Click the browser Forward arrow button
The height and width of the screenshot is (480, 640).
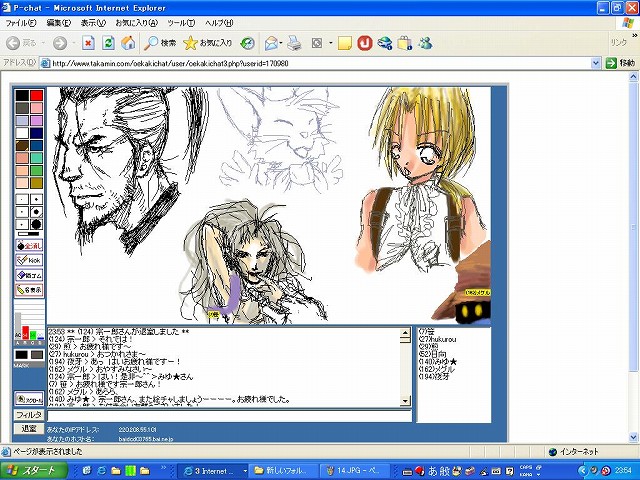coord(60,43)
